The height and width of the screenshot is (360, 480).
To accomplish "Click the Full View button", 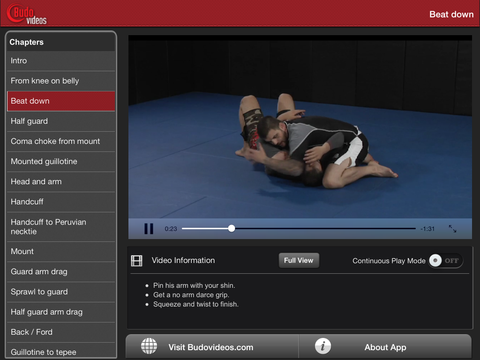I will click(299, 260).
